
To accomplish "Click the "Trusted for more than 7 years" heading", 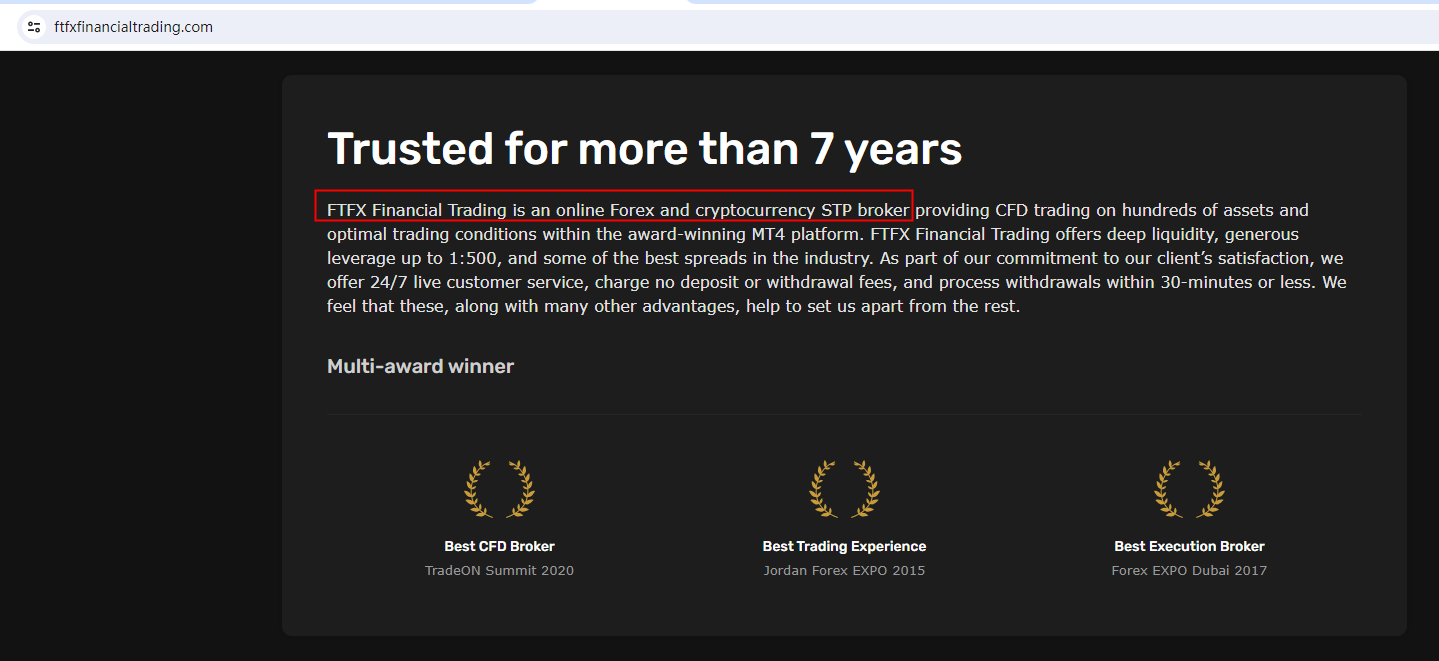I will point(644,149).
